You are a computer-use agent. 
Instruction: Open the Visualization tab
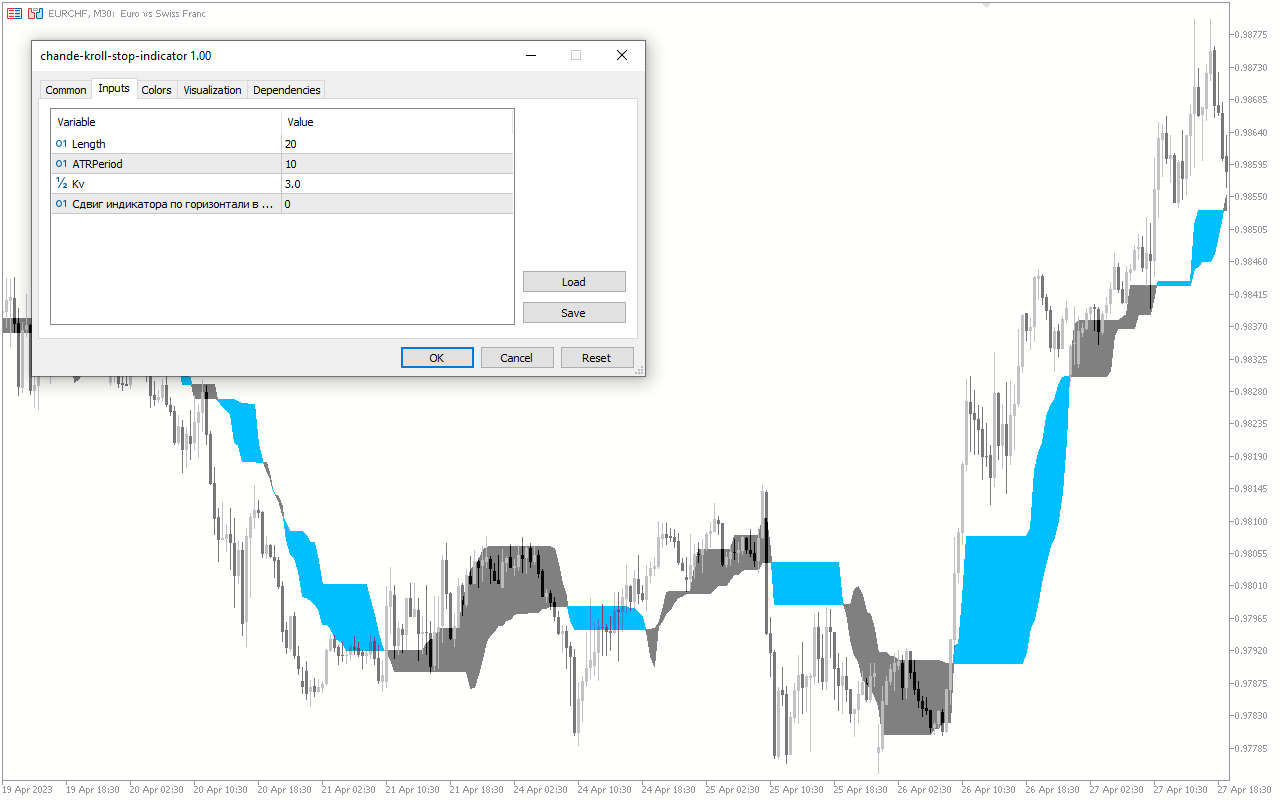pos(212,90)
